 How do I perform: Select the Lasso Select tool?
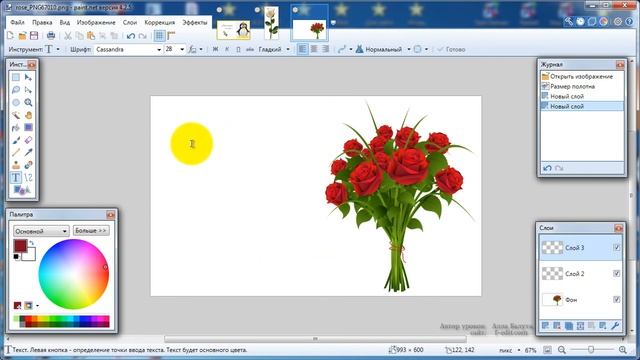[x=16, y=90]
